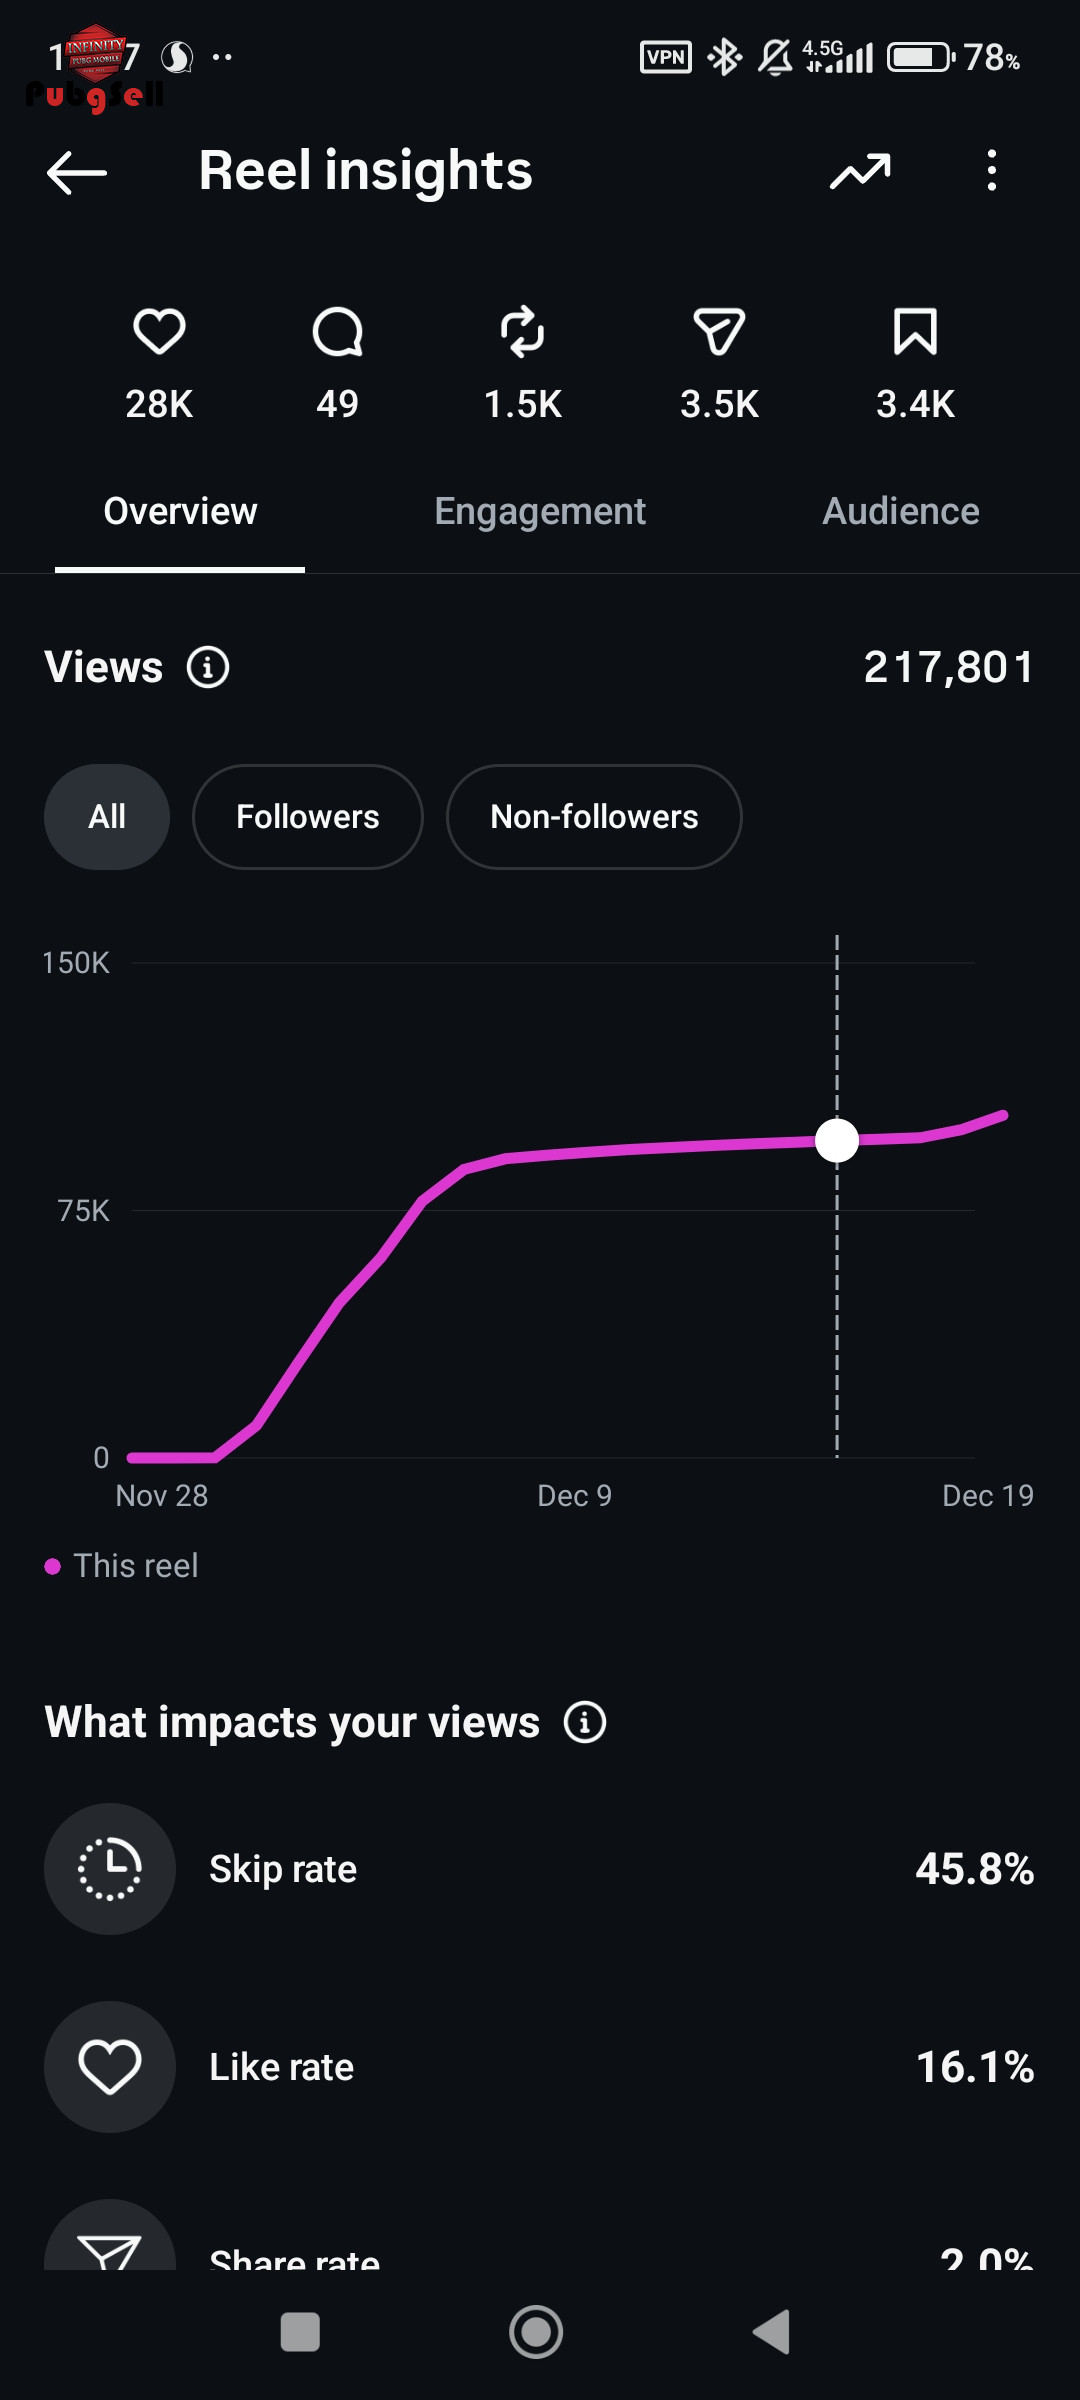
Task: Filter views by Followers
Action: click(307, 817)
